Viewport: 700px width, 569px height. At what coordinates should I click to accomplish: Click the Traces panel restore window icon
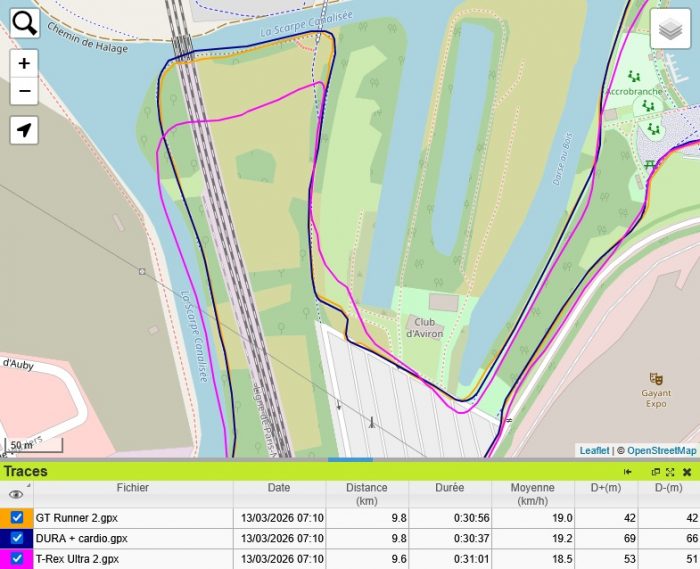656,472
